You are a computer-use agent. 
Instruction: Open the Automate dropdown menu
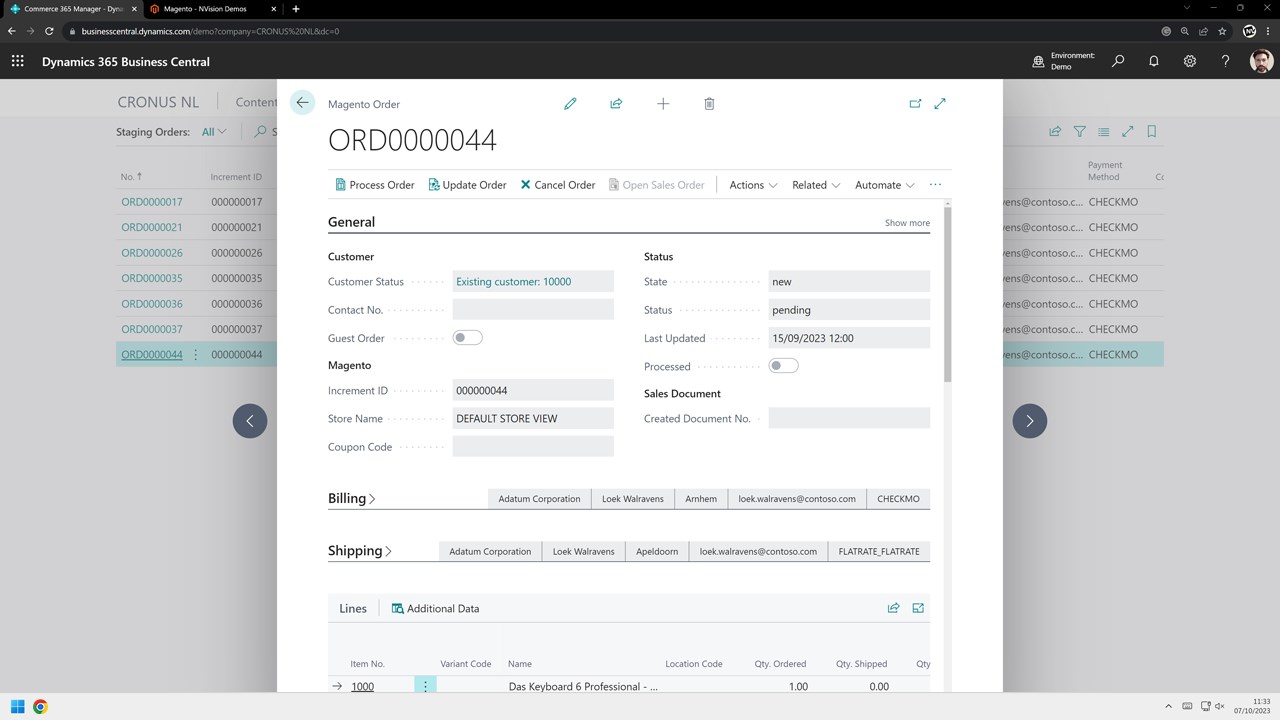(885, 185)
